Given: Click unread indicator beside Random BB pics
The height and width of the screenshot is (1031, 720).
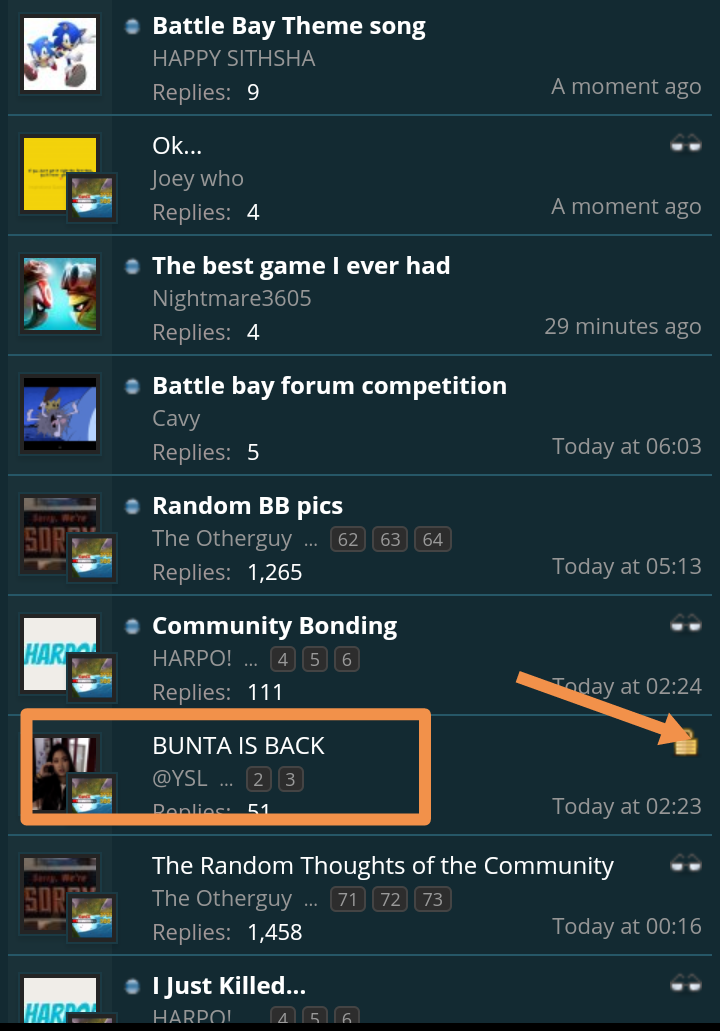Looking at the screenshot, I should coord(132,506).
